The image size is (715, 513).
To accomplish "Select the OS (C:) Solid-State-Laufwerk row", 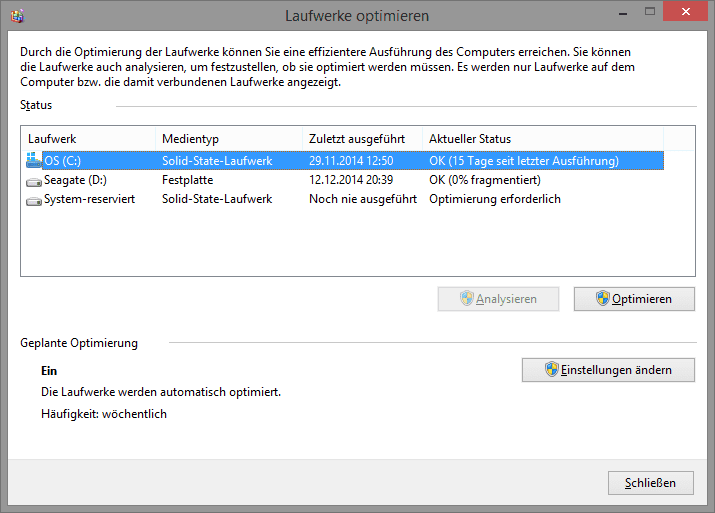I will [344, 161].
